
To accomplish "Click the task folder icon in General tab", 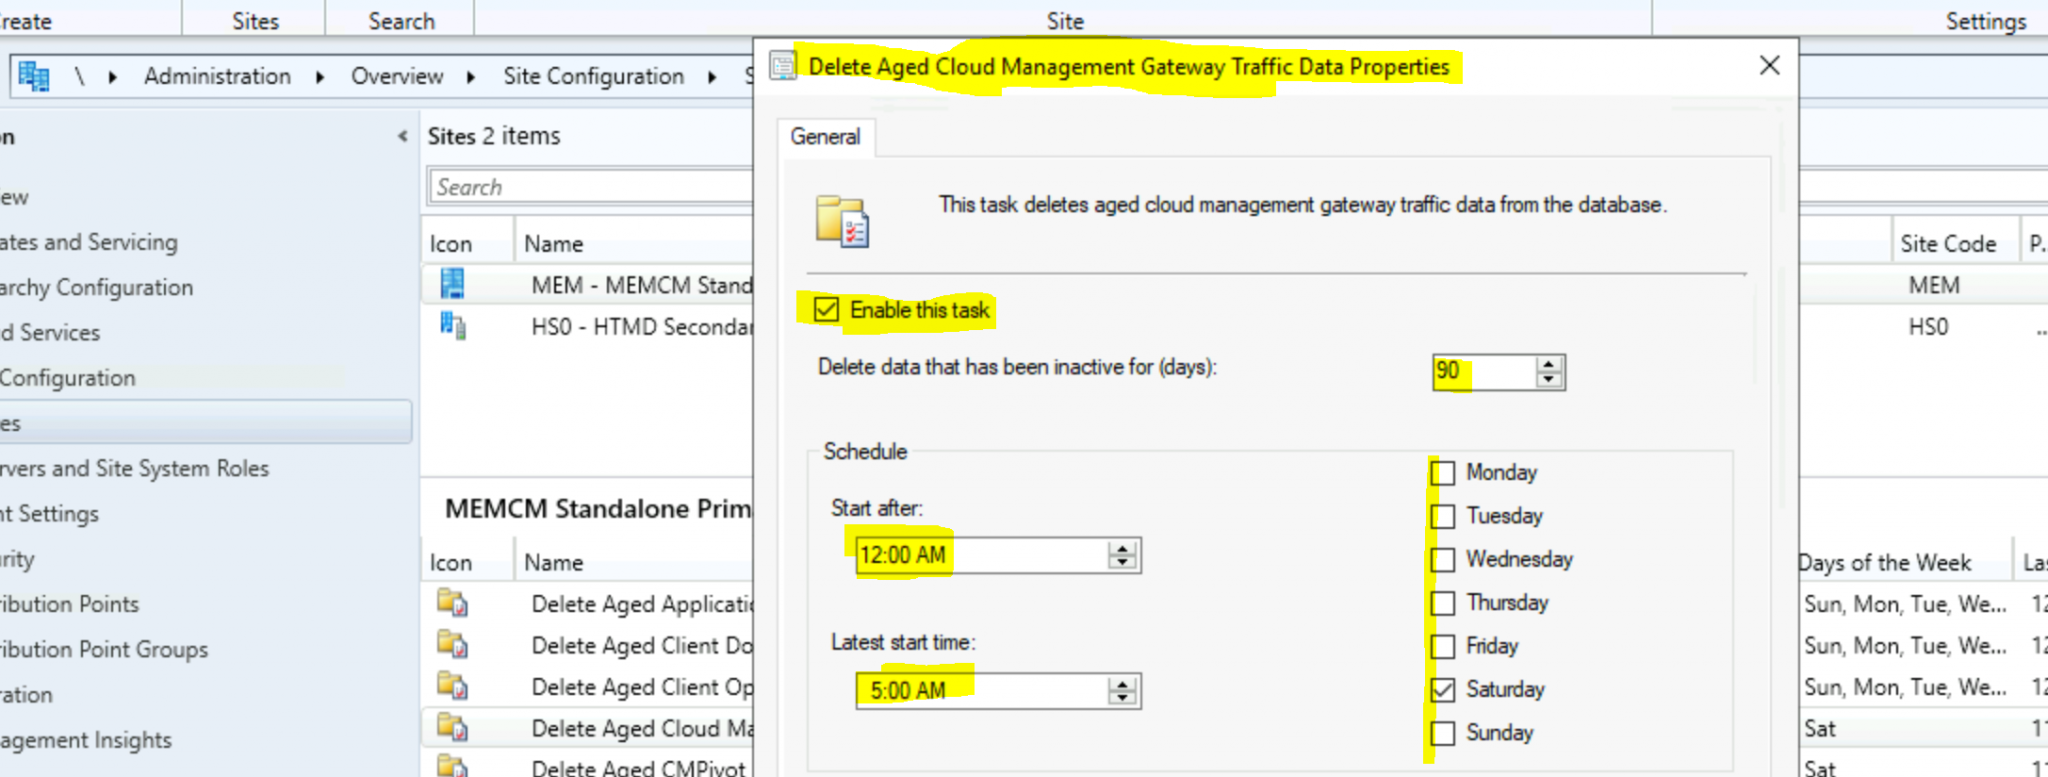I will pos(842,221).
